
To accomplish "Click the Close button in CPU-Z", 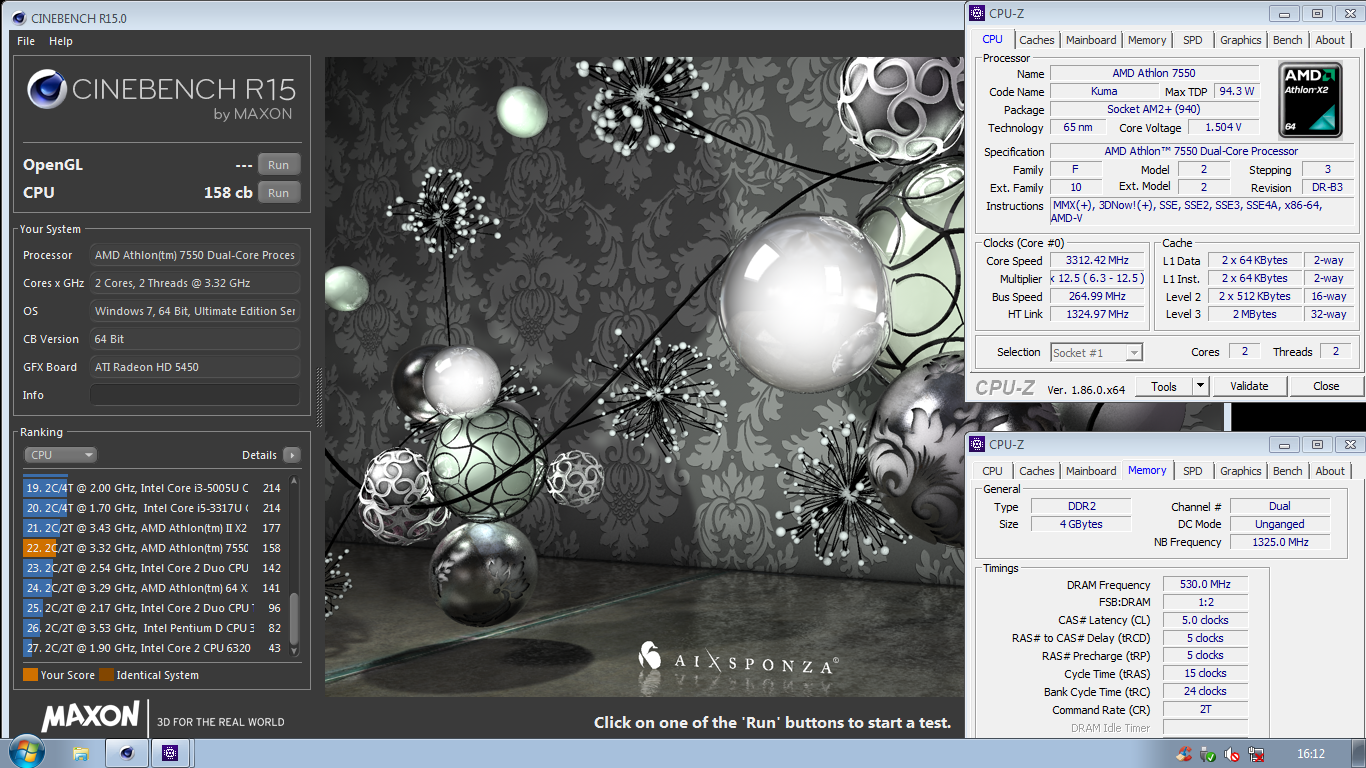I will click(x=1326, y=386).
